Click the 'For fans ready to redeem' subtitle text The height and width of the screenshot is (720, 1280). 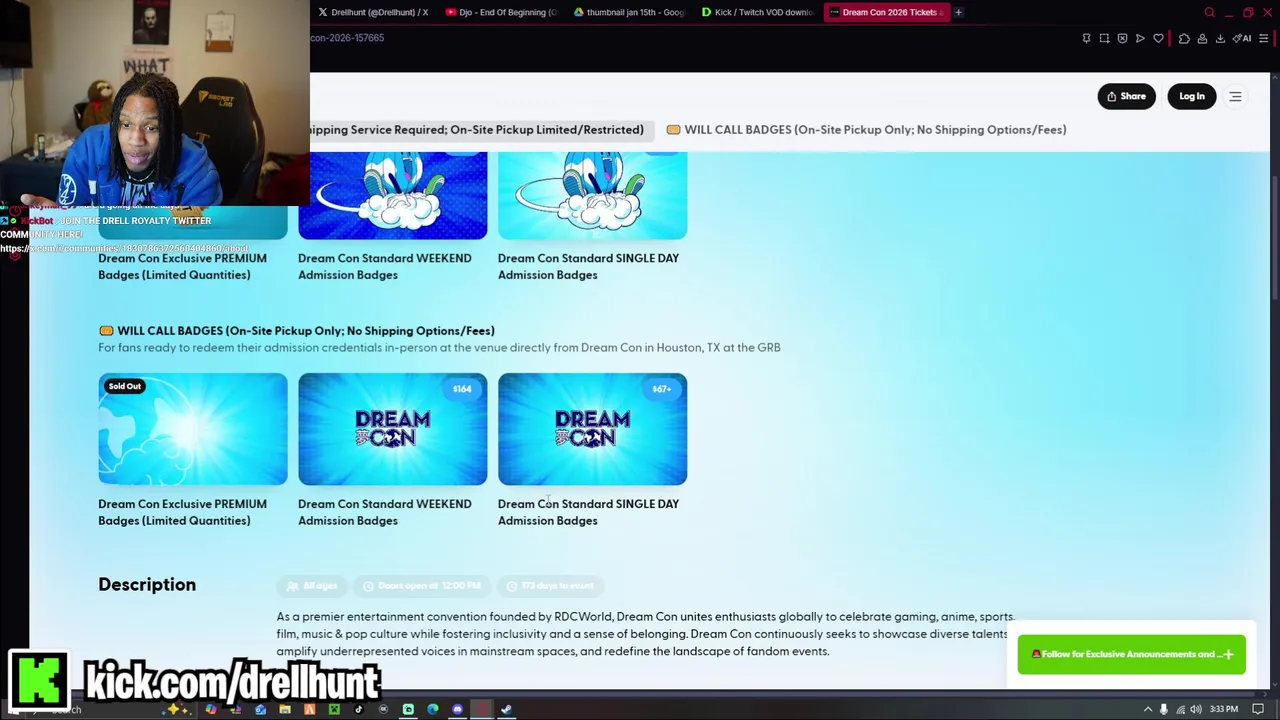(x=439, y=348)
